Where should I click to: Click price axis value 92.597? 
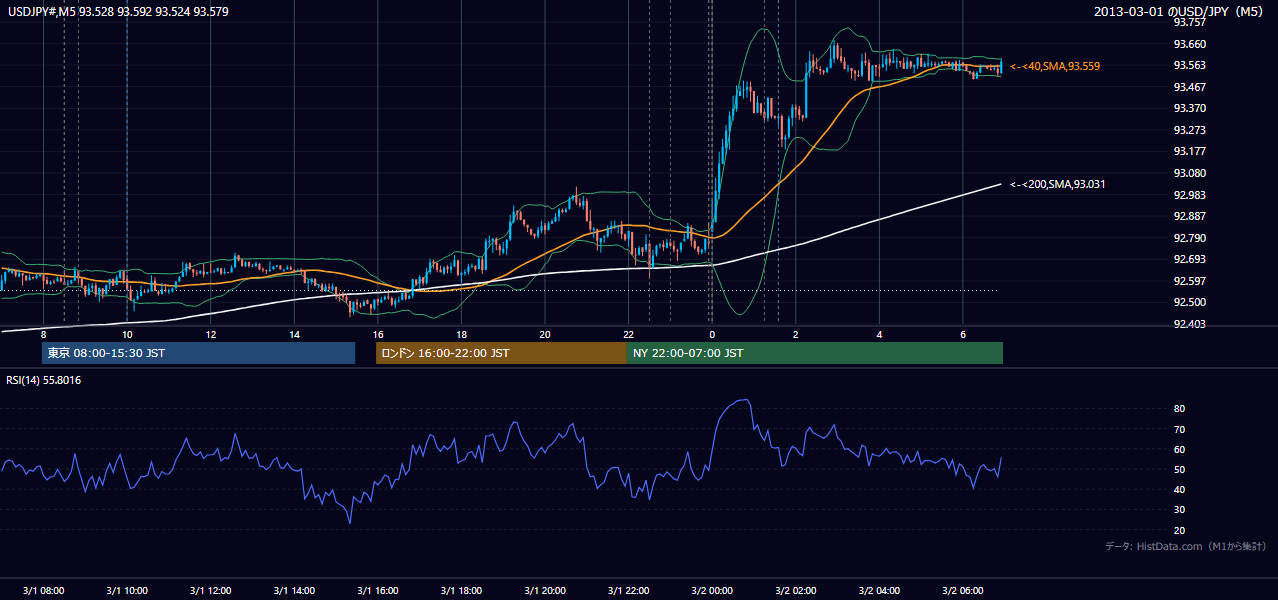[1189, 281]
